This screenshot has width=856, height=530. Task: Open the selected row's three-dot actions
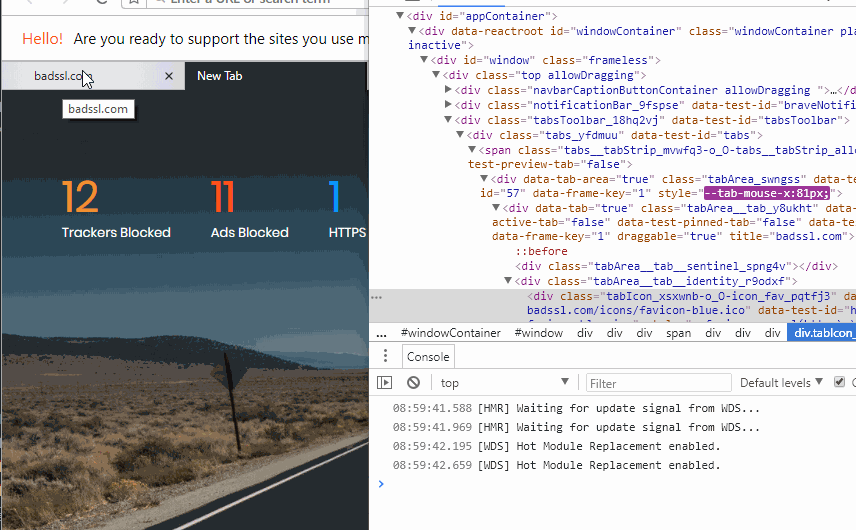pos(377,297)
